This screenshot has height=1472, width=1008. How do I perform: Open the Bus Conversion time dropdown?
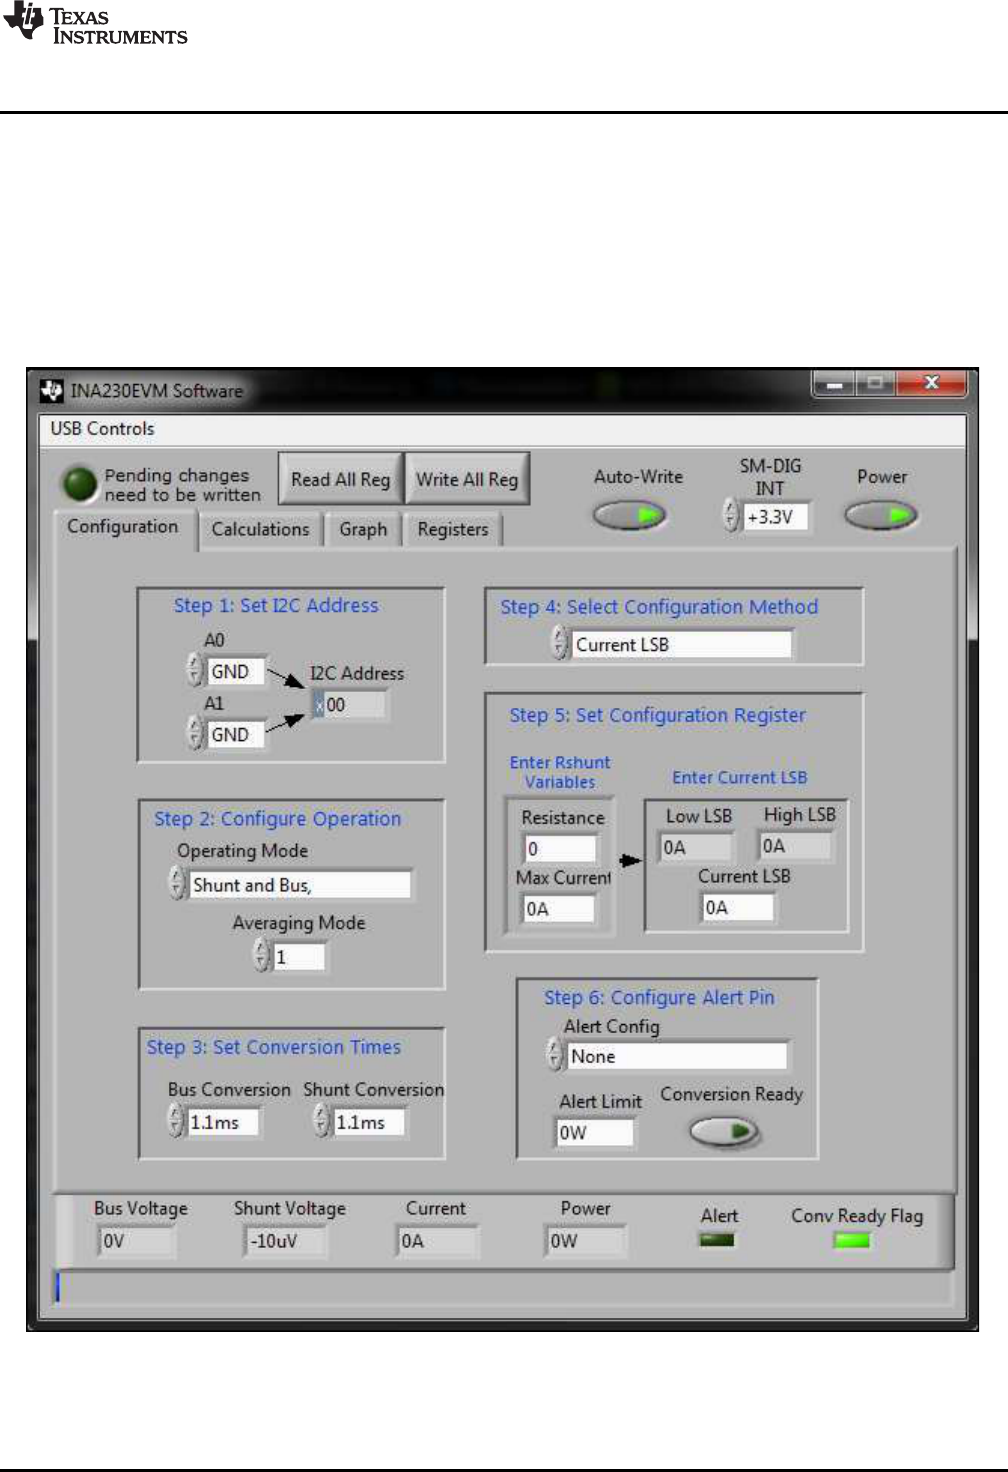click(x=223, y=1122)
